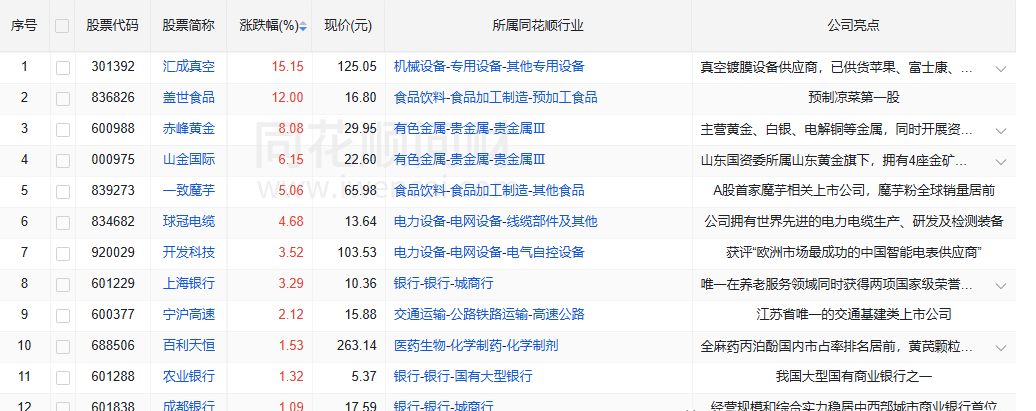Open industry link 食品饮料-食品加工制造-其他食品
1036x411 pixels.
(489, 191)
